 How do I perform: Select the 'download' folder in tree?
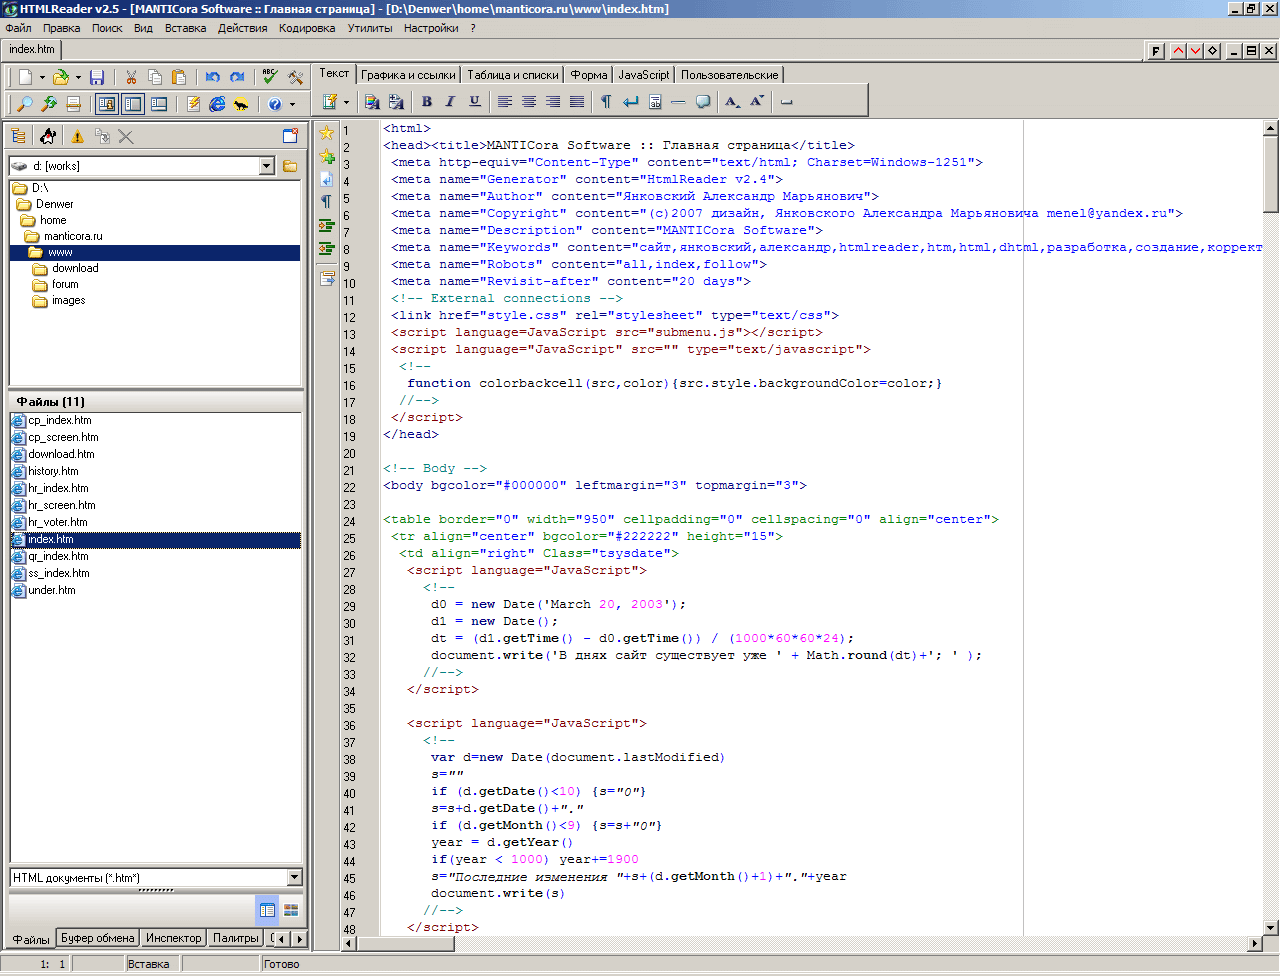(75, 268)
